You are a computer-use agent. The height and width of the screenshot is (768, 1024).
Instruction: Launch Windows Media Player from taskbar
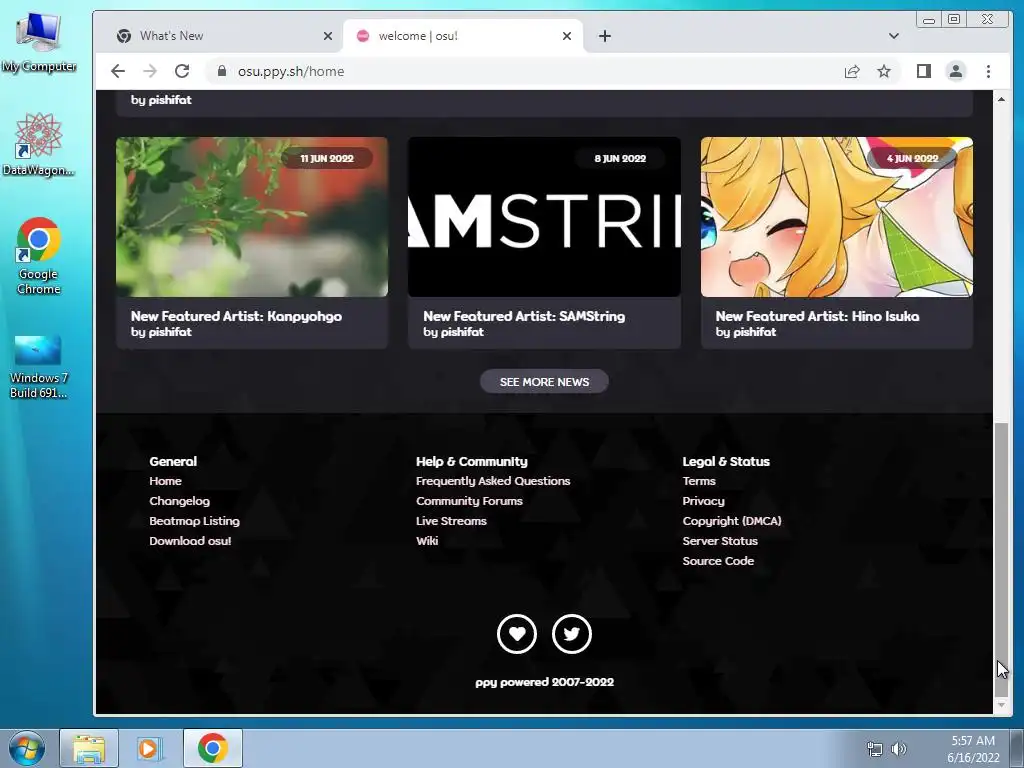pyautogui.click(x=150, y=748)
